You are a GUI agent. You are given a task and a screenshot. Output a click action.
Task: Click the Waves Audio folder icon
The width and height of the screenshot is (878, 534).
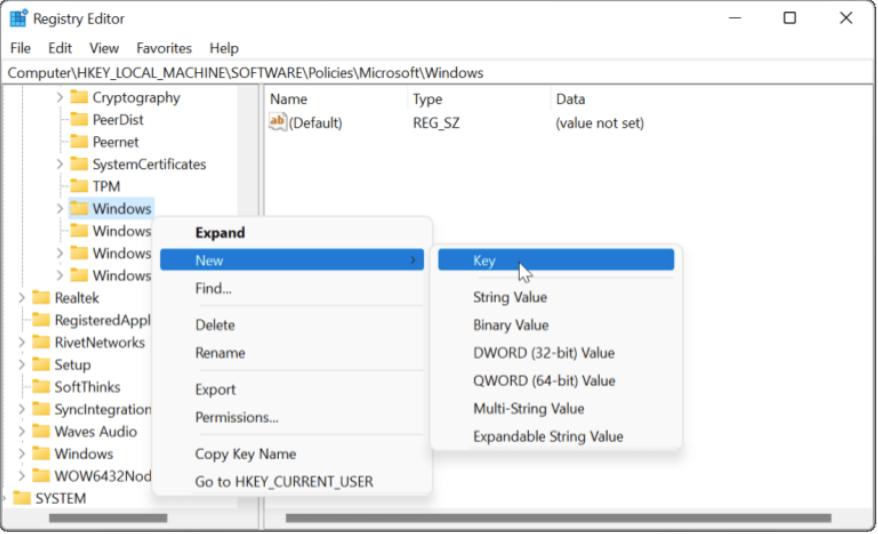[x=41, y=432]
